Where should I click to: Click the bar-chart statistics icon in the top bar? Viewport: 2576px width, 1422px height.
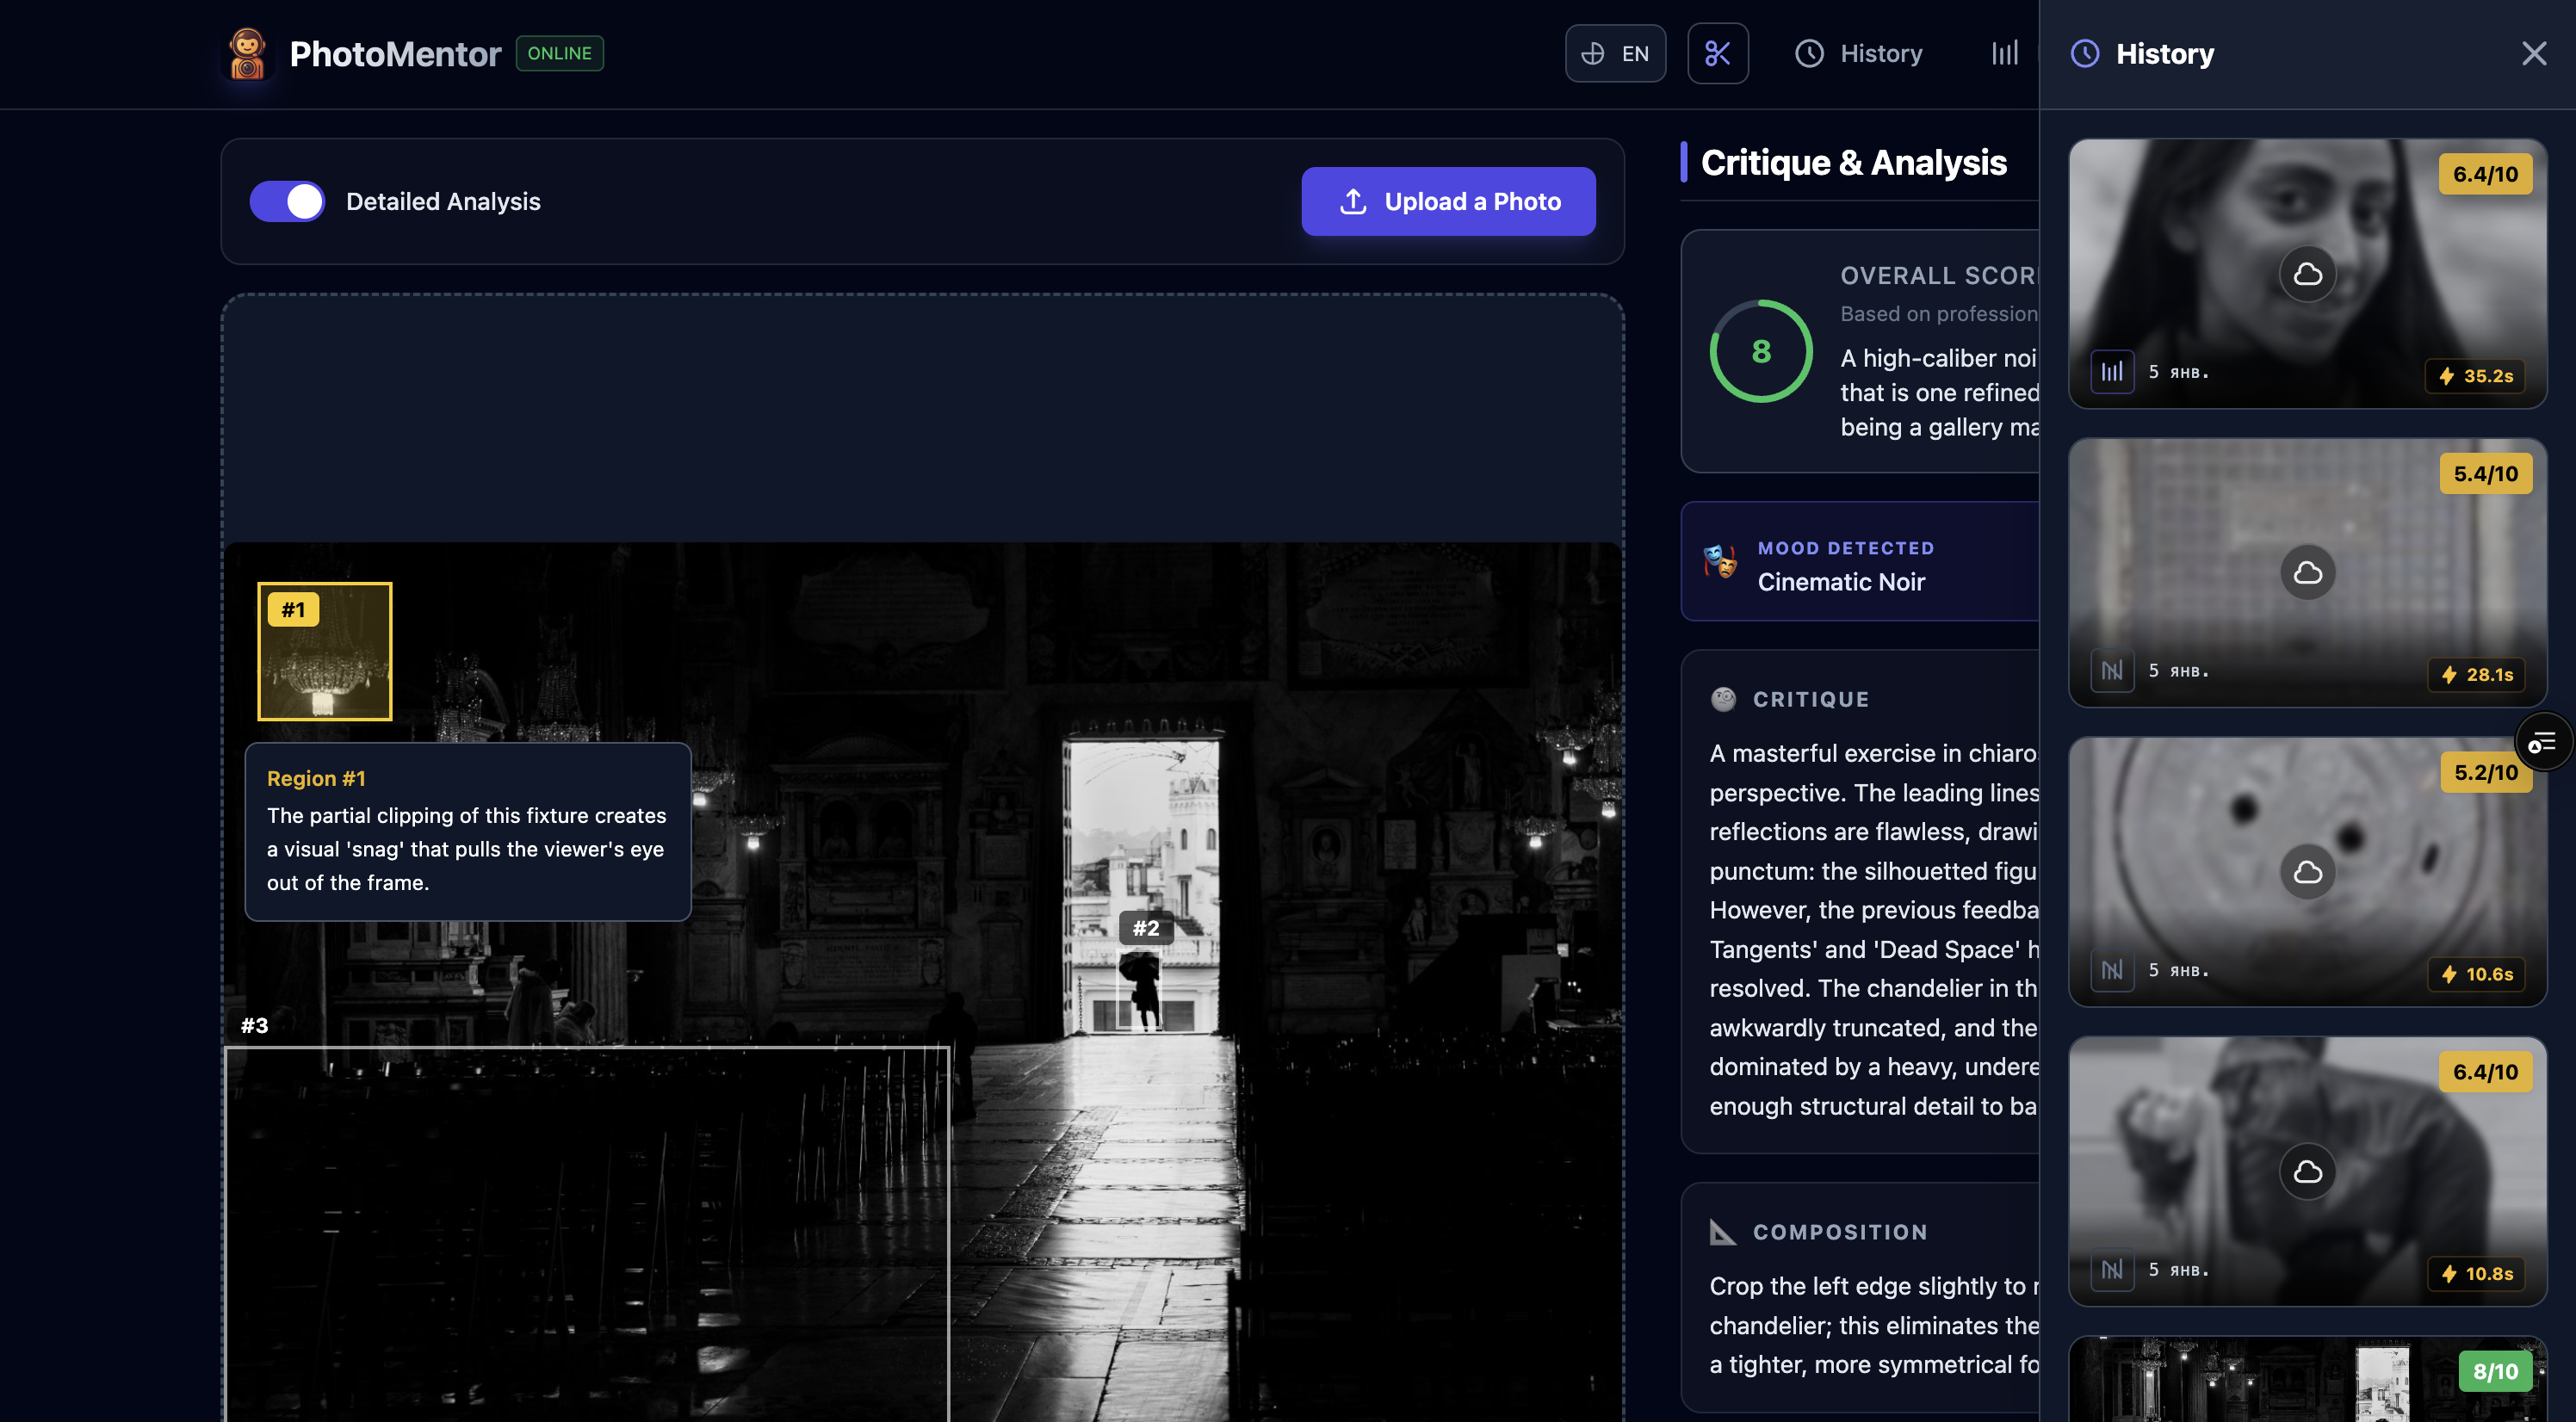coord(2004,53)
